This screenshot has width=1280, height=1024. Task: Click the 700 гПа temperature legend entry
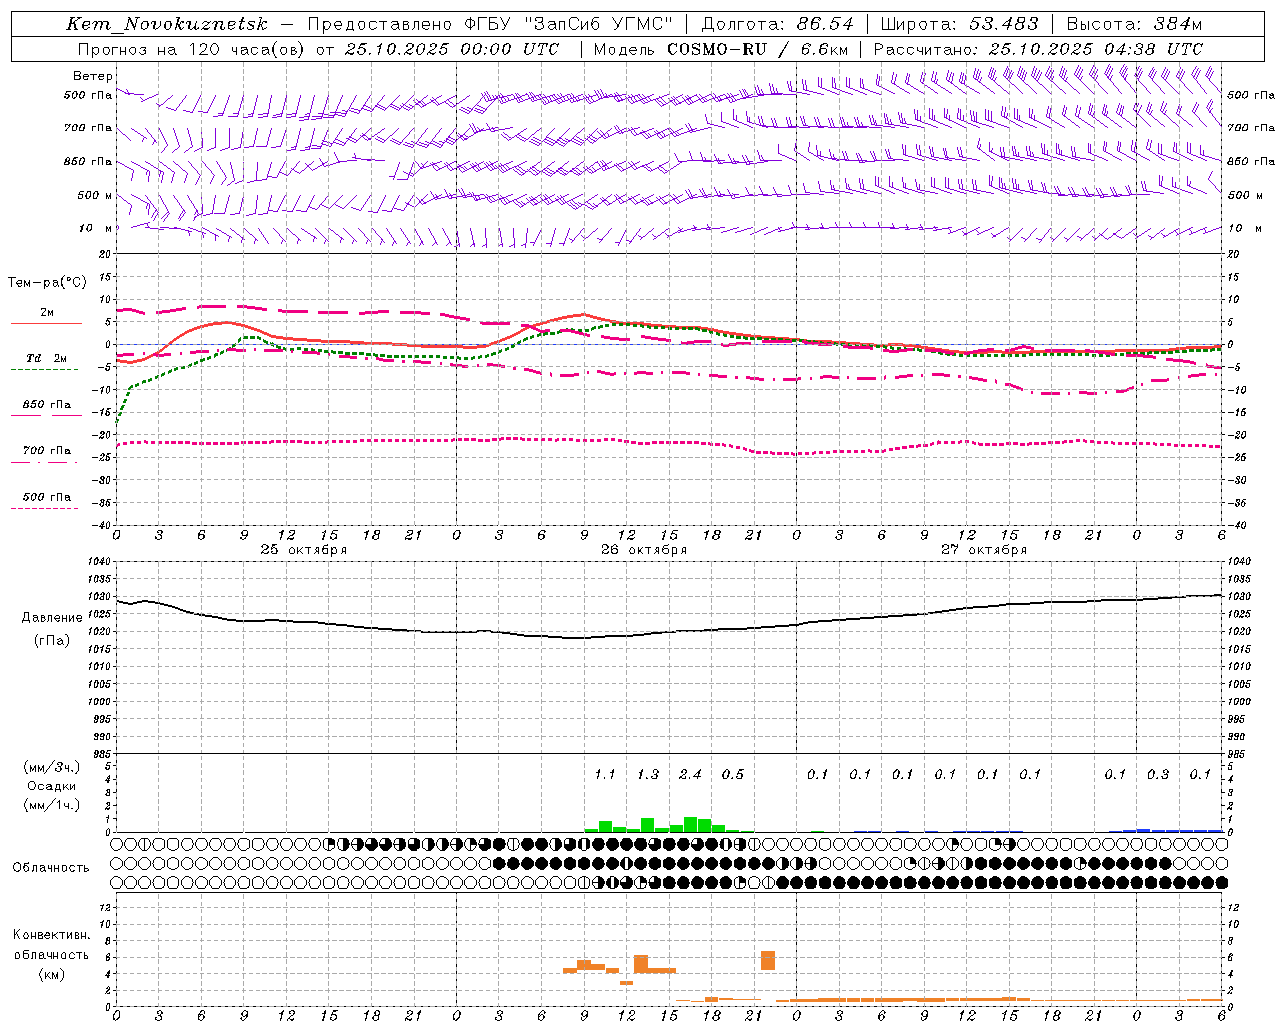click(46, 452)
